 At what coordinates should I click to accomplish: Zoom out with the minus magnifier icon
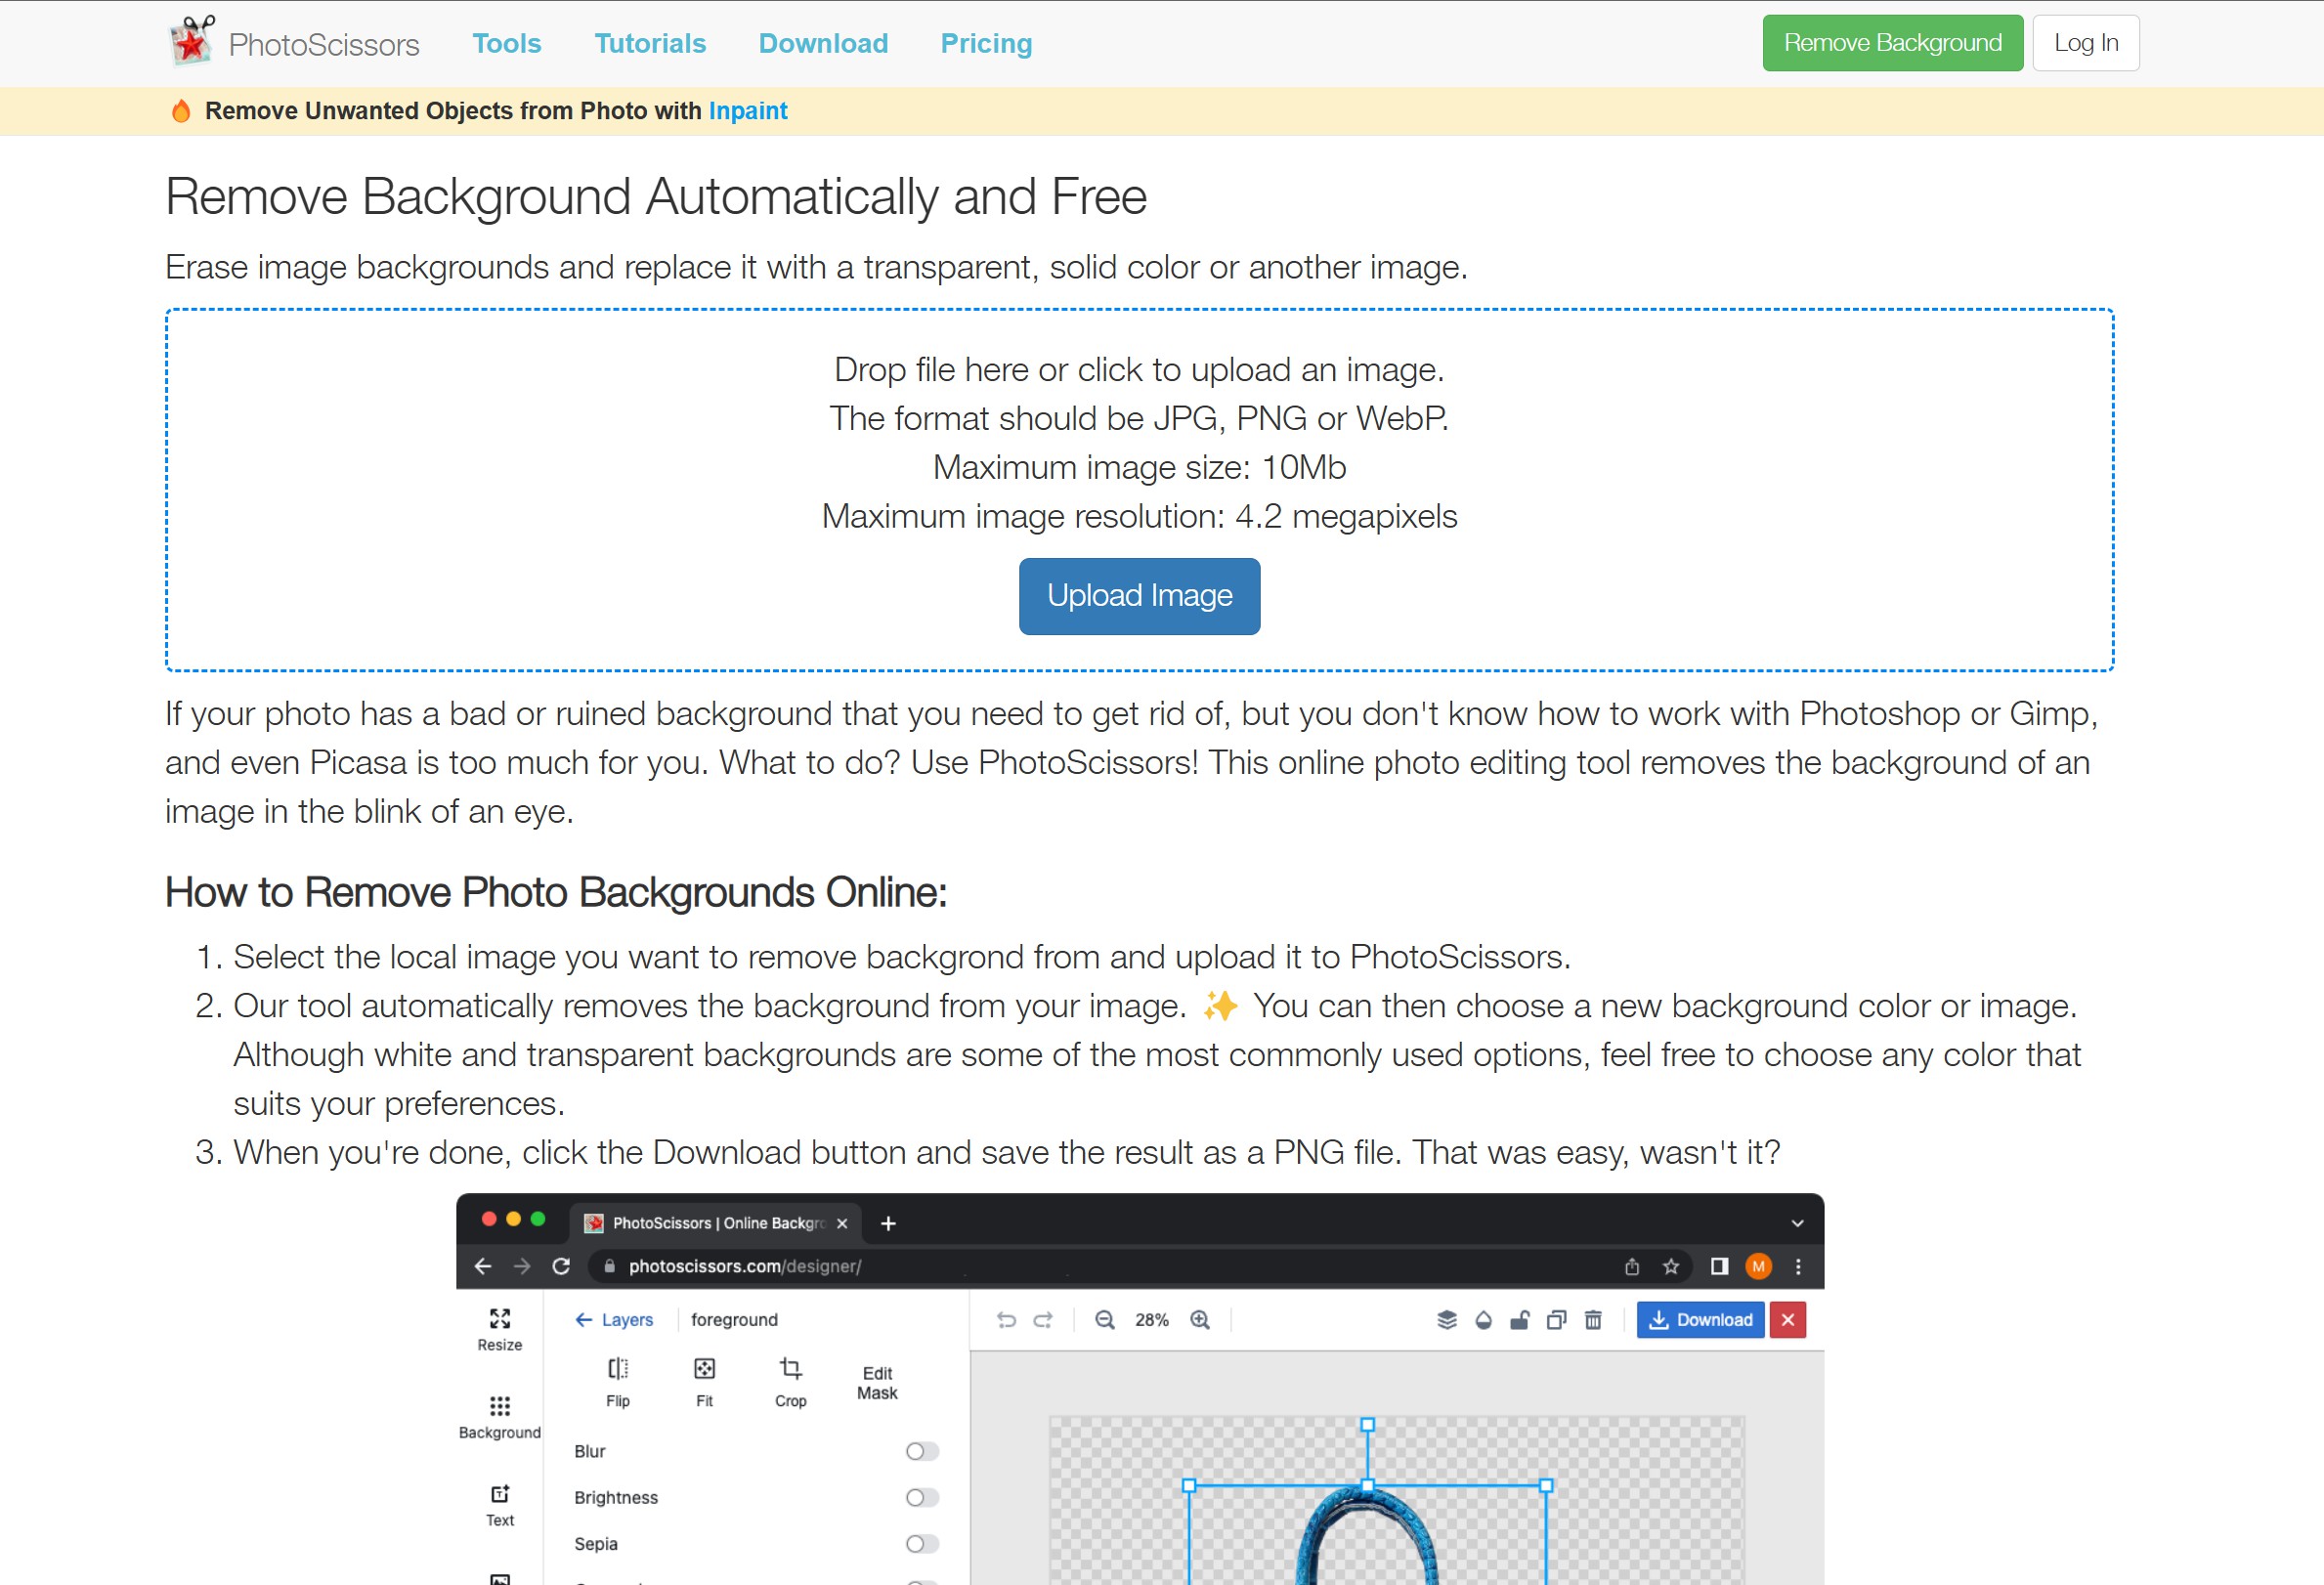1104,1320
